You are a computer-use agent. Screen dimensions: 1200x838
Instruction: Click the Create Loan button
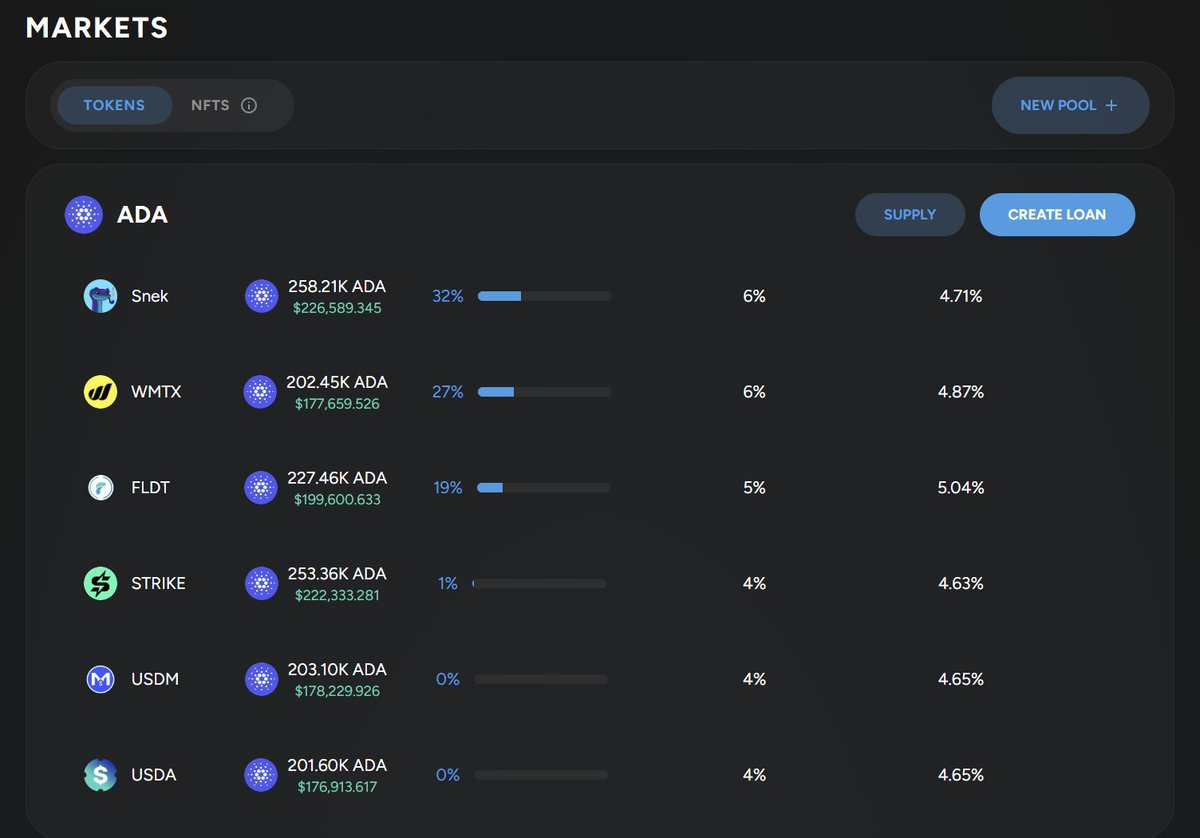click(1057, 215)
